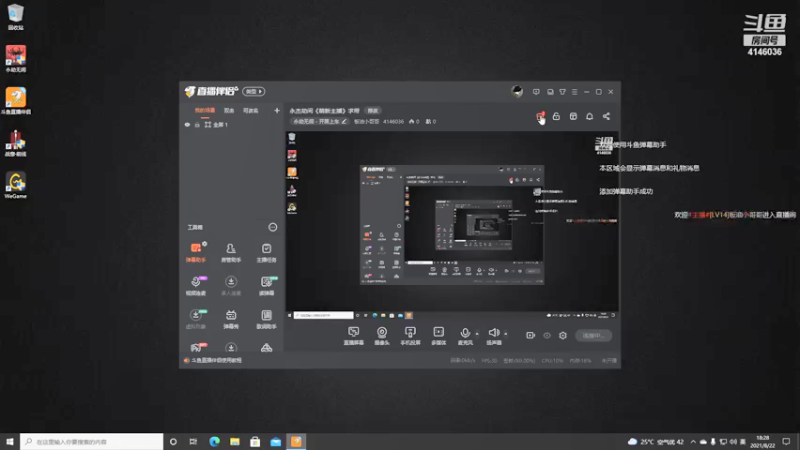This screenshot has height=450, width=800.
Task: Open the message icon in title bar
Action: click(x=536, y=92)
